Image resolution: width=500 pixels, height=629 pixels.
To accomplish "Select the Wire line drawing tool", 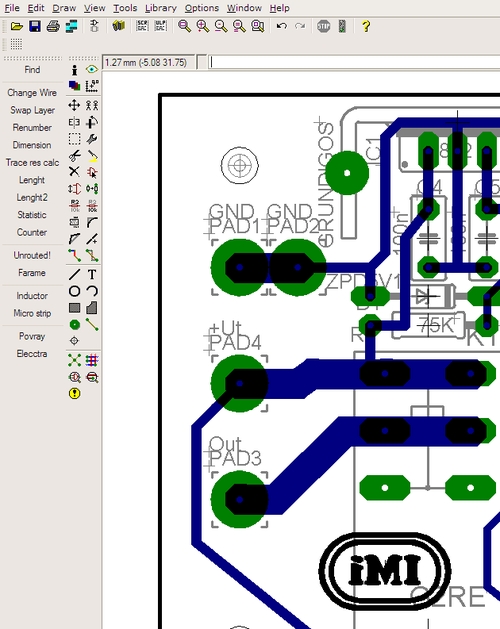I will [x=74, y=274].
